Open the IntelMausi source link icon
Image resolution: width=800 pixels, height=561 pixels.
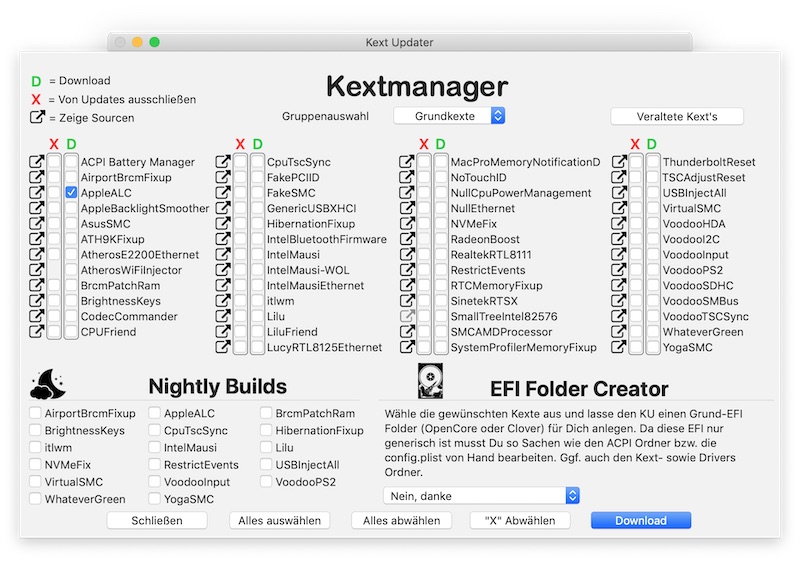pos(223,254)
